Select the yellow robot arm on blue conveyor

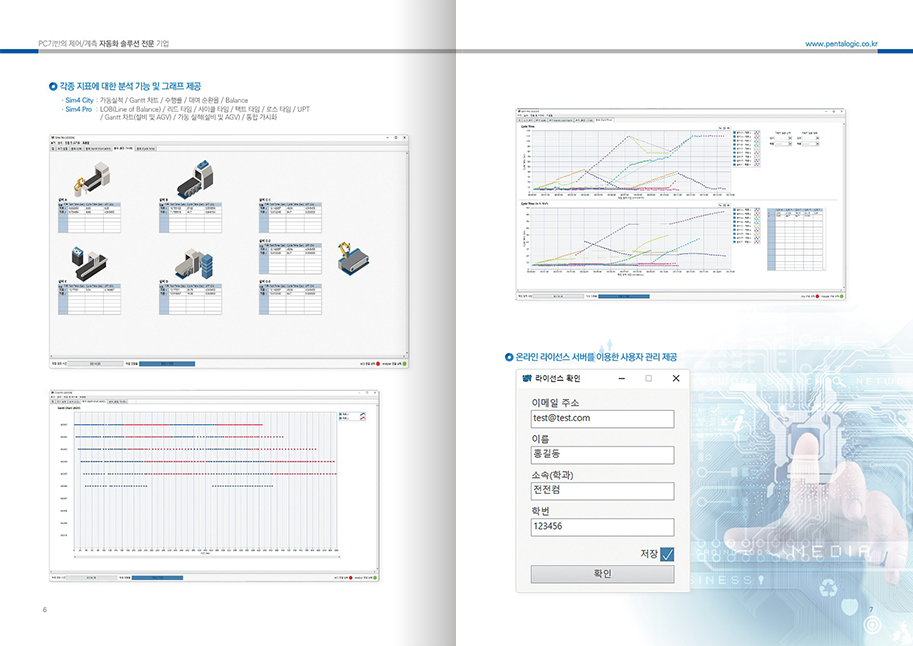(x=355, y=257)
